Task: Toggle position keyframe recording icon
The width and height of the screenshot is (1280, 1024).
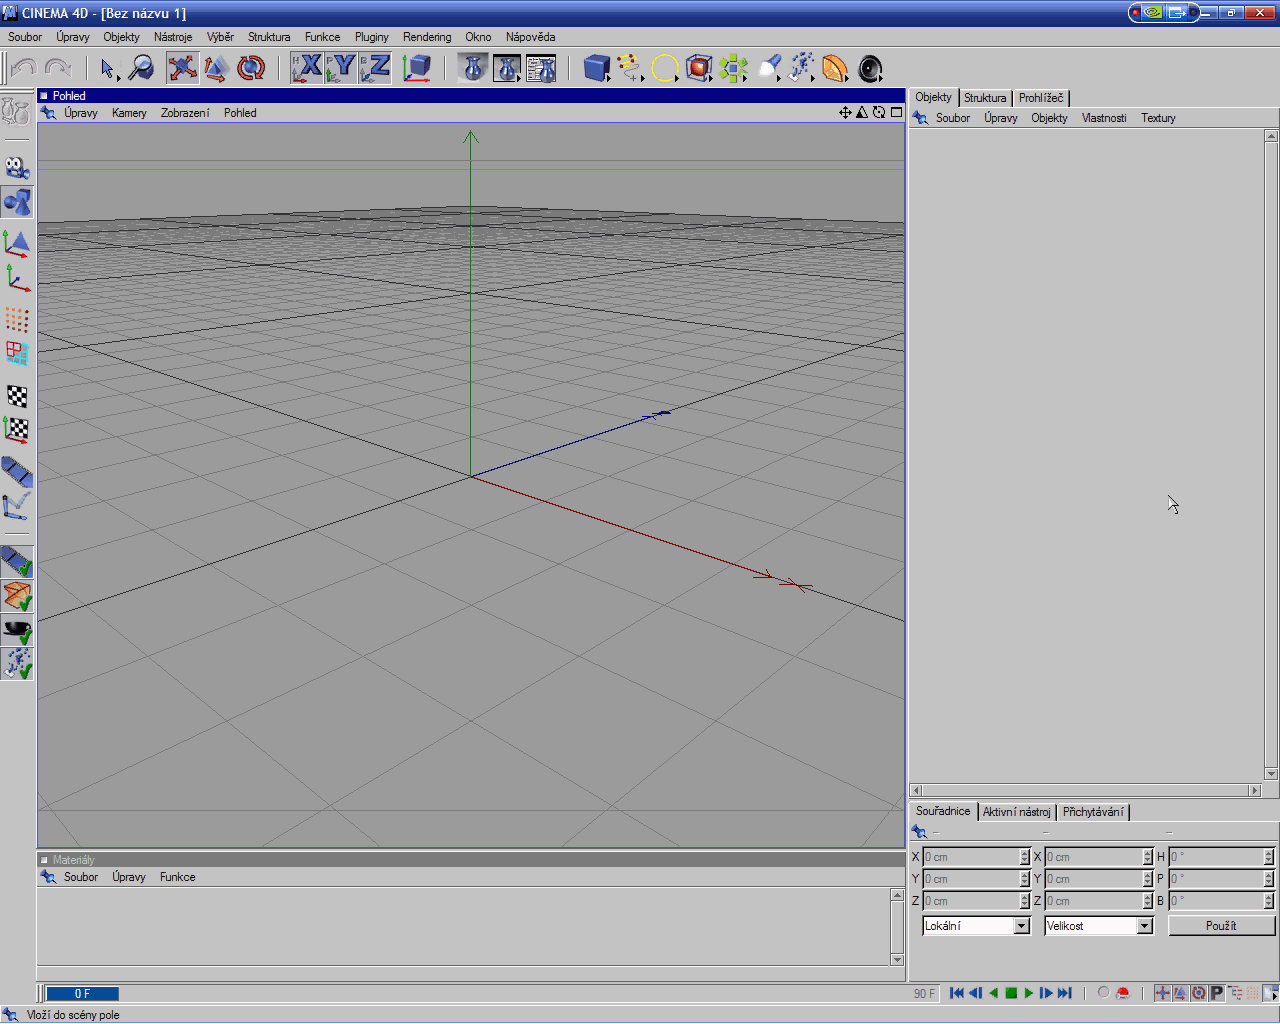Action: 1162,993
